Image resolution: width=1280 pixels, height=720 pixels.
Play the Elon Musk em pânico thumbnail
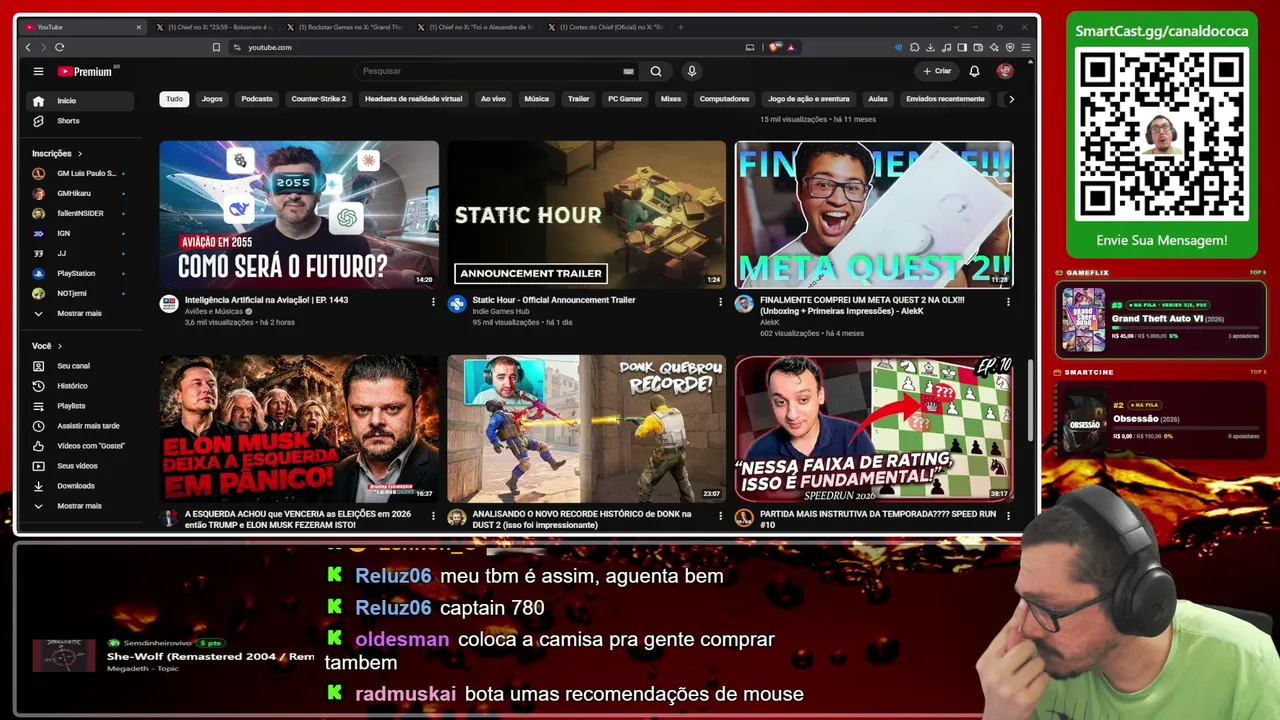pyautogui.click(x=299, y=428)
